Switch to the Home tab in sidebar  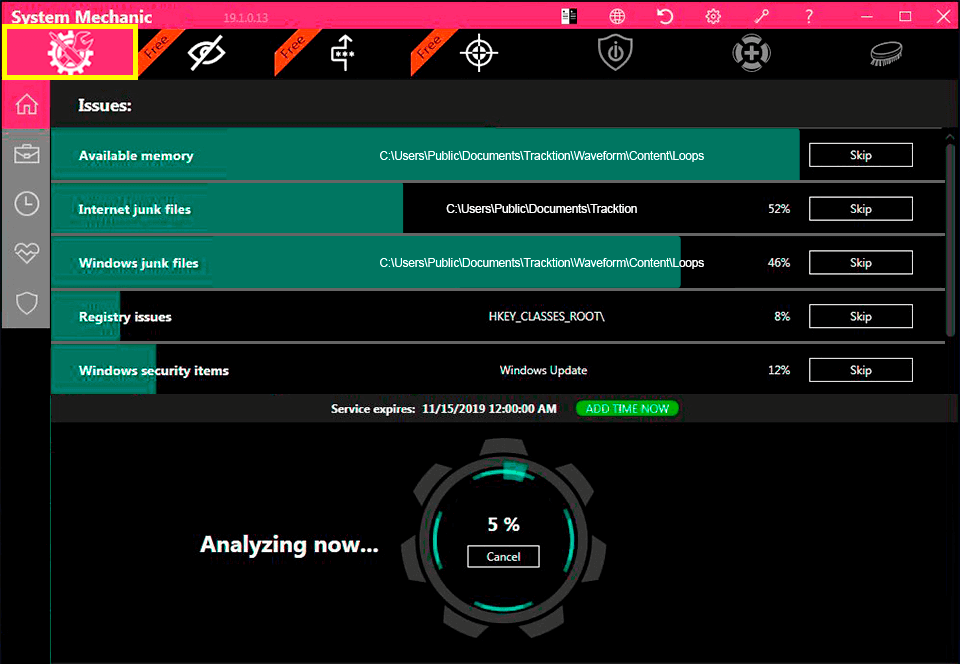pyautogui.click(x=26, y=104)
